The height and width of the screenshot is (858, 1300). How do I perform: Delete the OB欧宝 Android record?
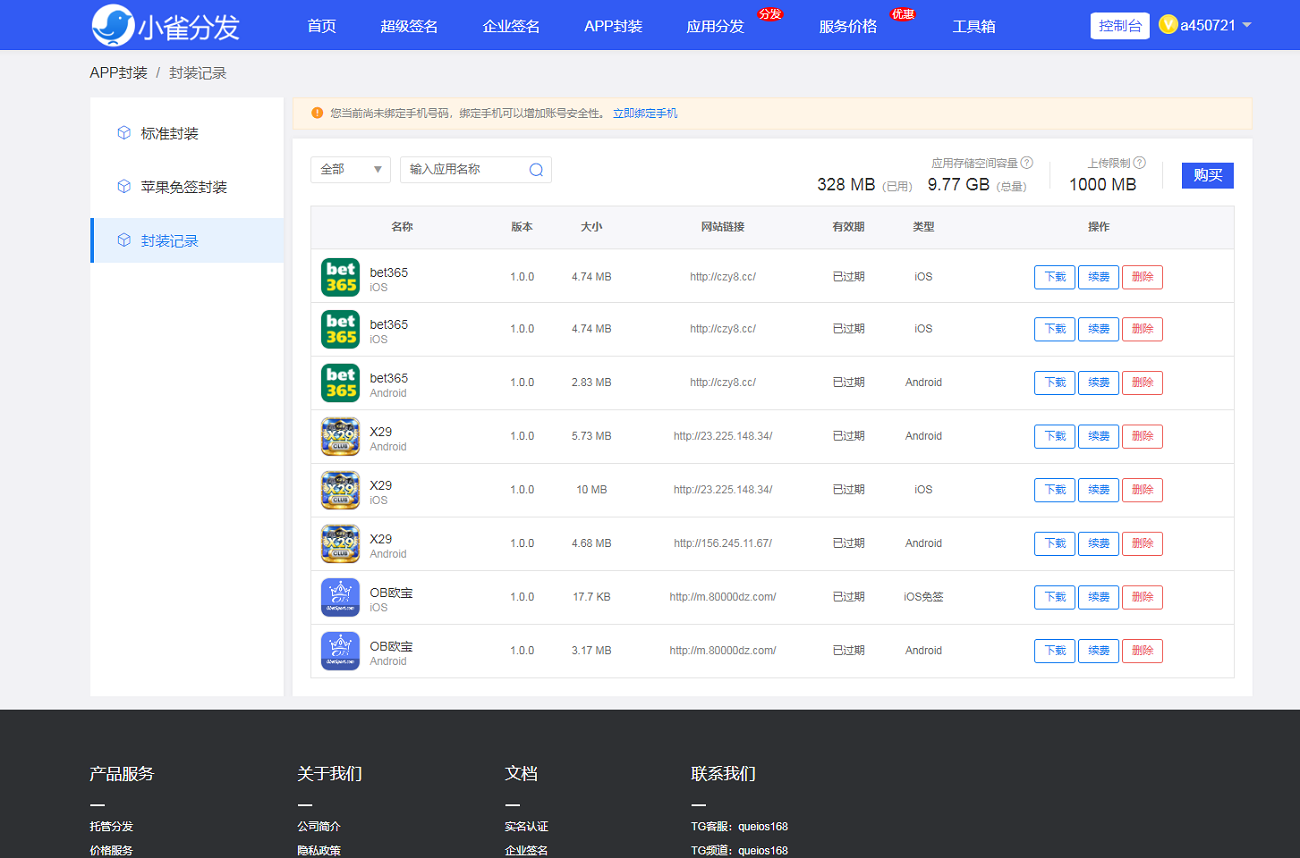tap(1142, 651)
